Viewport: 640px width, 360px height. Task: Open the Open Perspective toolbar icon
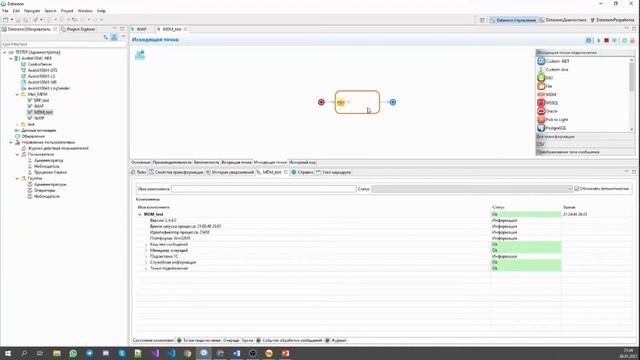(482, 20)
